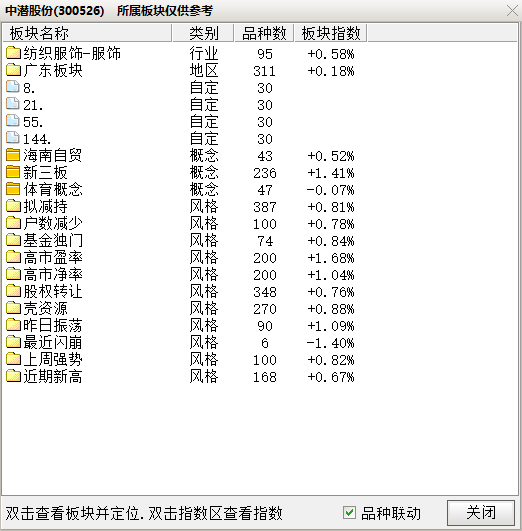The image size is (522, 531).
Task: Sort by 品种数 column header
Action: (x=264, y=33)
